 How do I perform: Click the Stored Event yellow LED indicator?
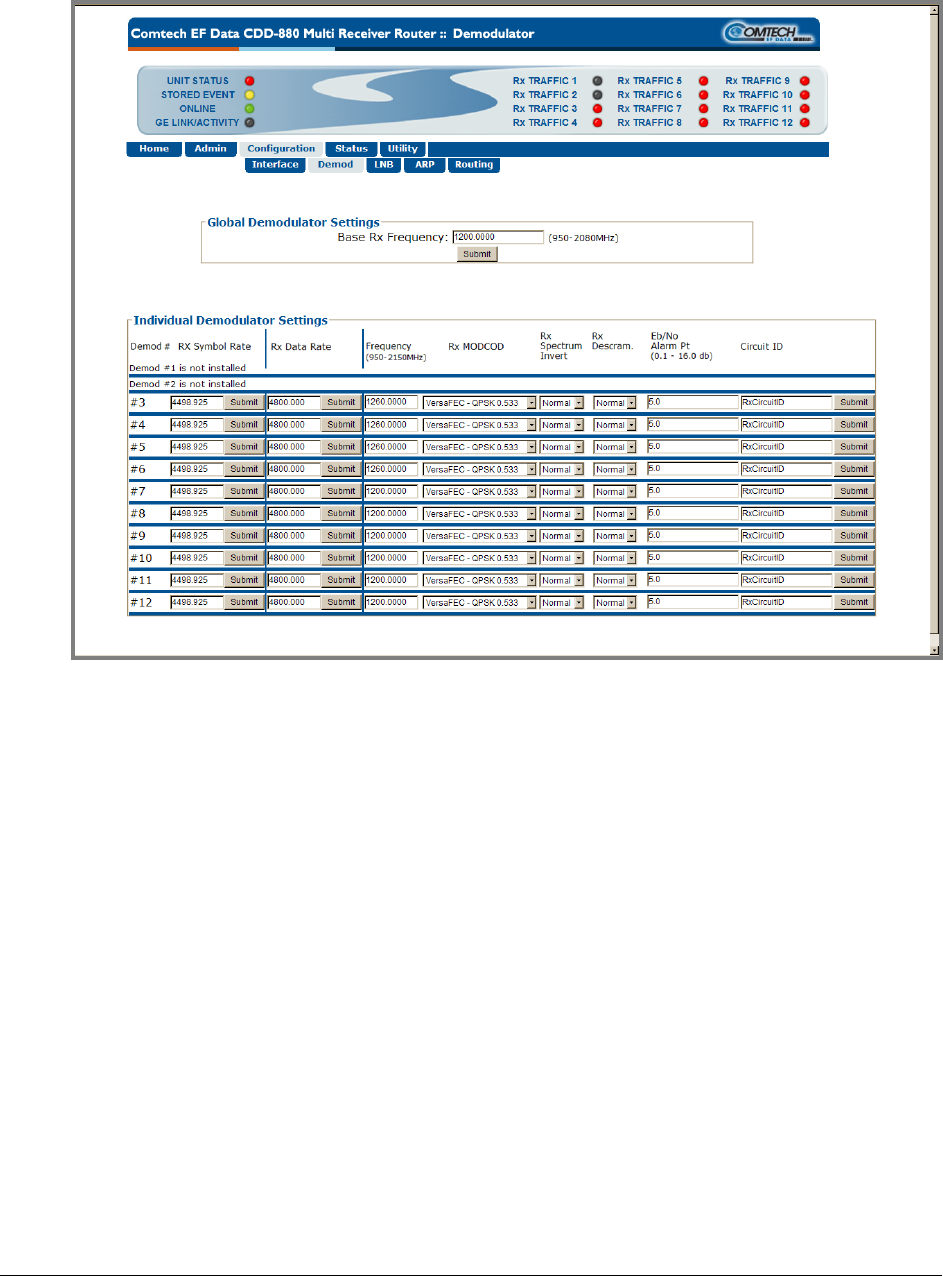click(250, 95)
